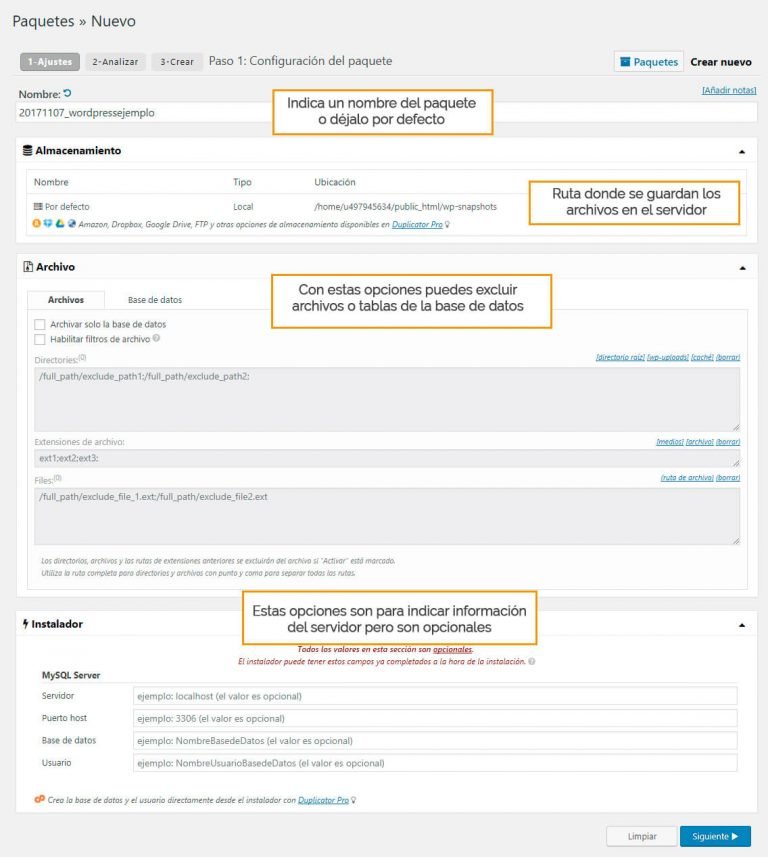Select the Archivos tab

(x=66, y=299)
